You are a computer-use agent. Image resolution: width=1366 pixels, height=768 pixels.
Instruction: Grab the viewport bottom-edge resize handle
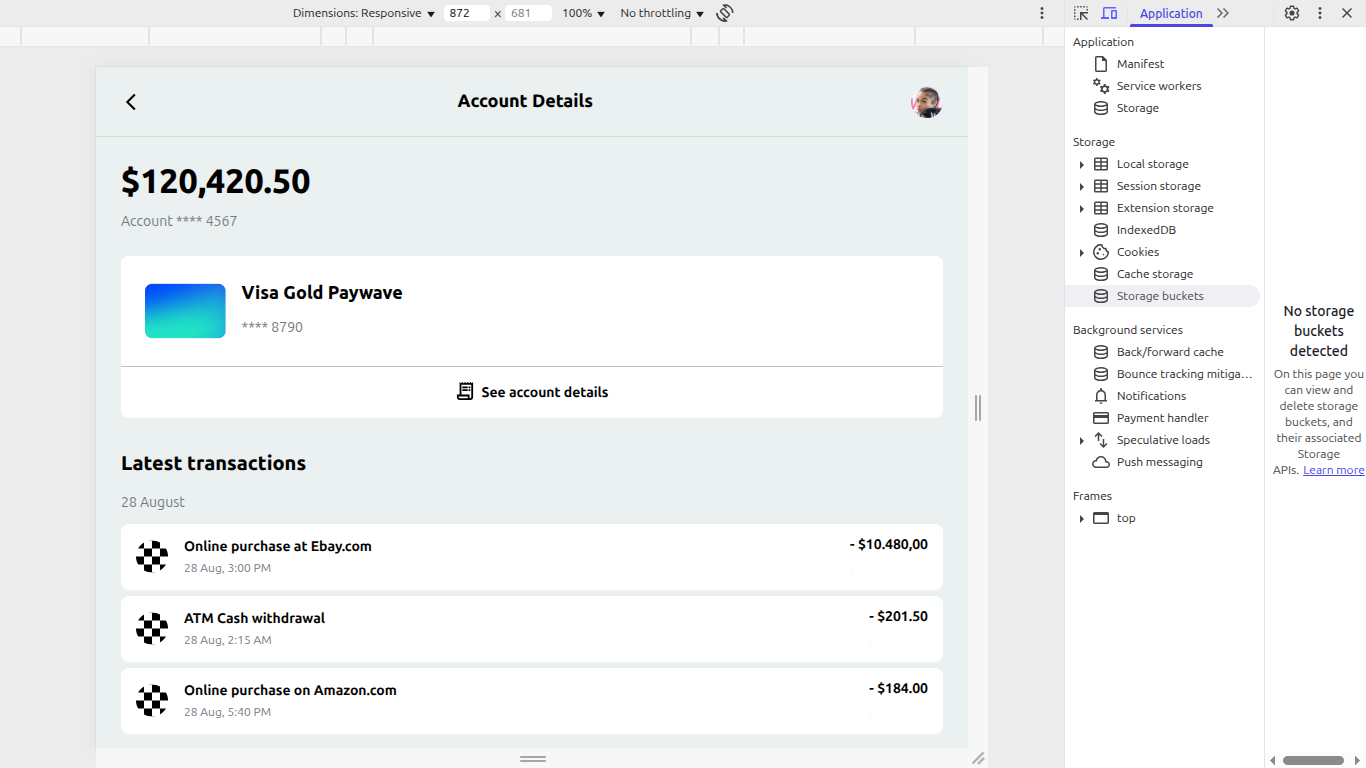tap(533, 759)
